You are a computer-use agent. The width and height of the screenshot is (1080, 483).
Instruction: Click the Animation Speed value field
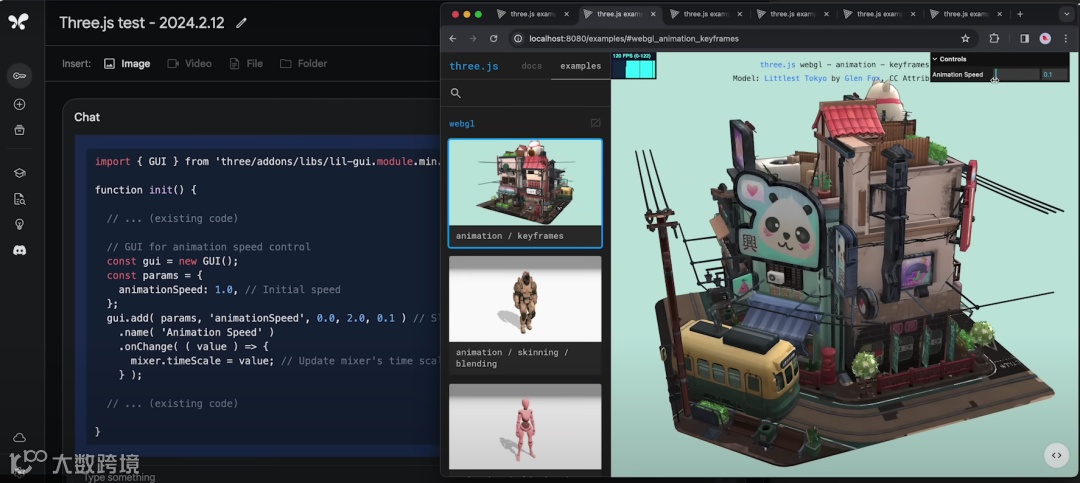pyautogui.click(x=1054, y=74)
